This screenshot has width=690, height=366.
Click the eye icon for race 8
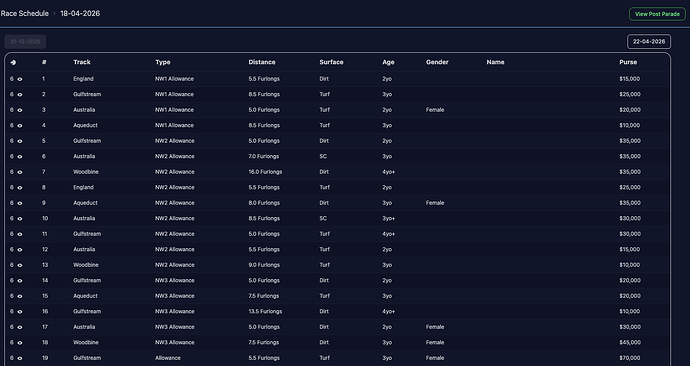pos(20,187)
